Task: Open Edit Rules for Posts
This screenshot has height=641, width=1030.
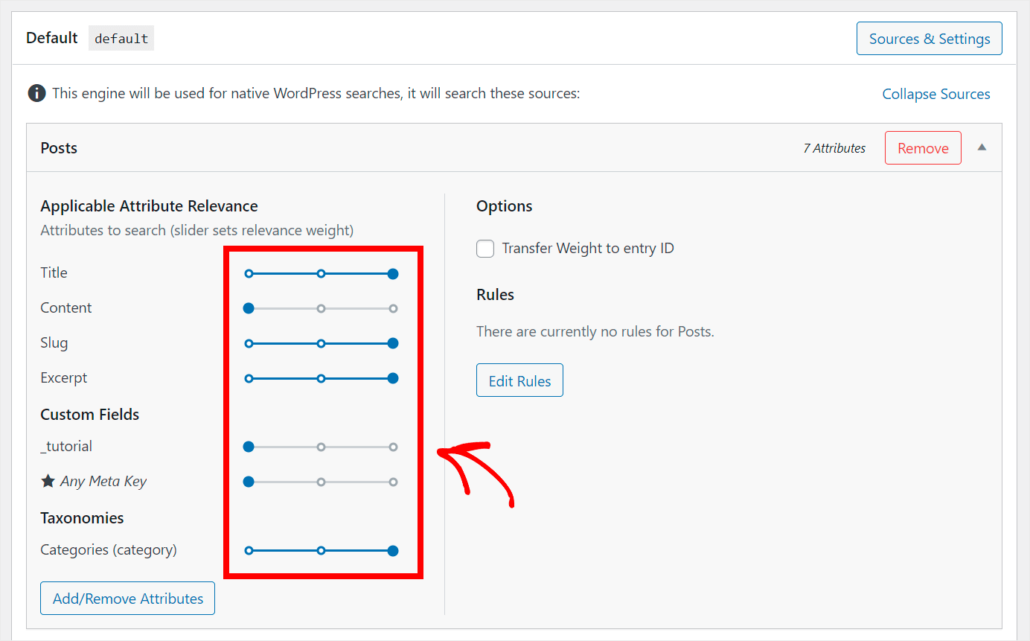Action: 519,380
